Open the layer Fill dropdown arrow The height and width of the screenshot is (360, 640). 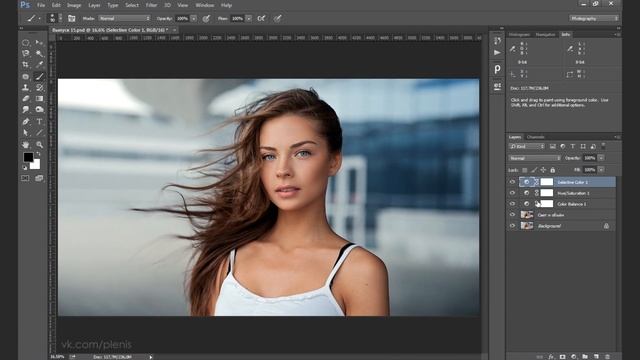pos(601,170)
